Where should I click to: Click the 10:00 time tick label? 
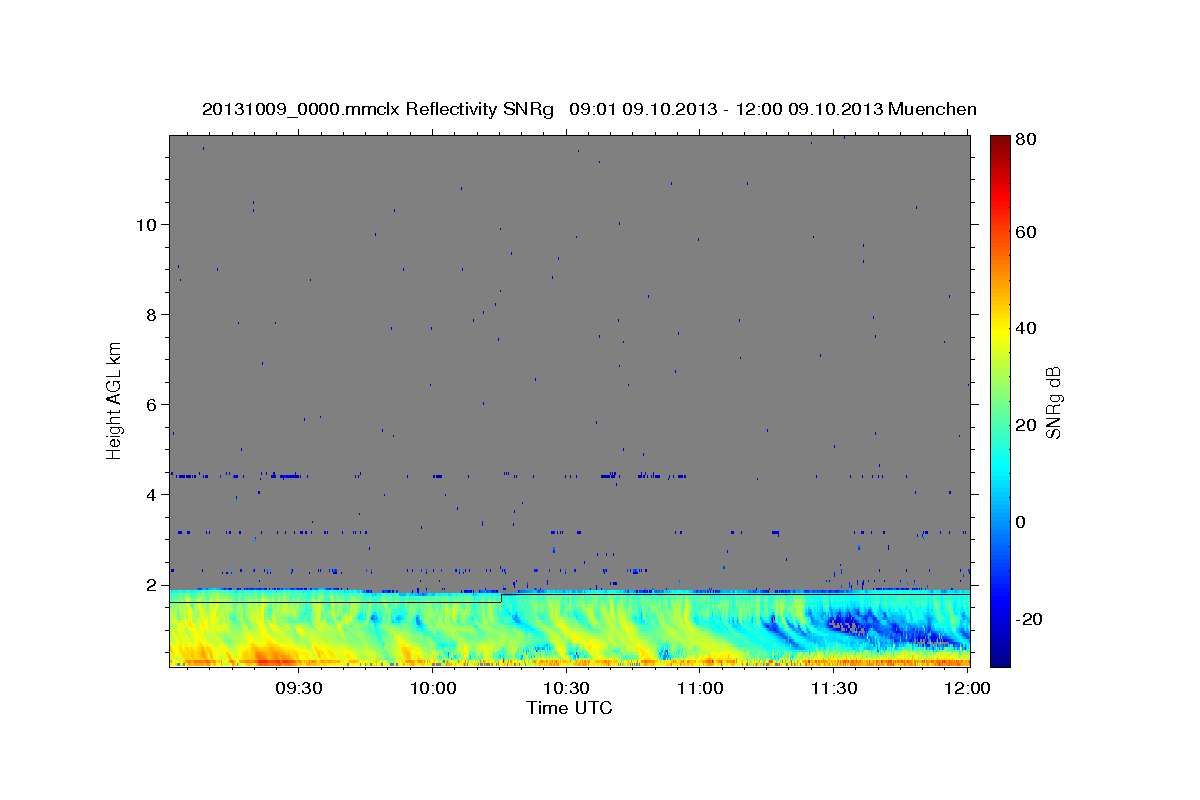433,688
